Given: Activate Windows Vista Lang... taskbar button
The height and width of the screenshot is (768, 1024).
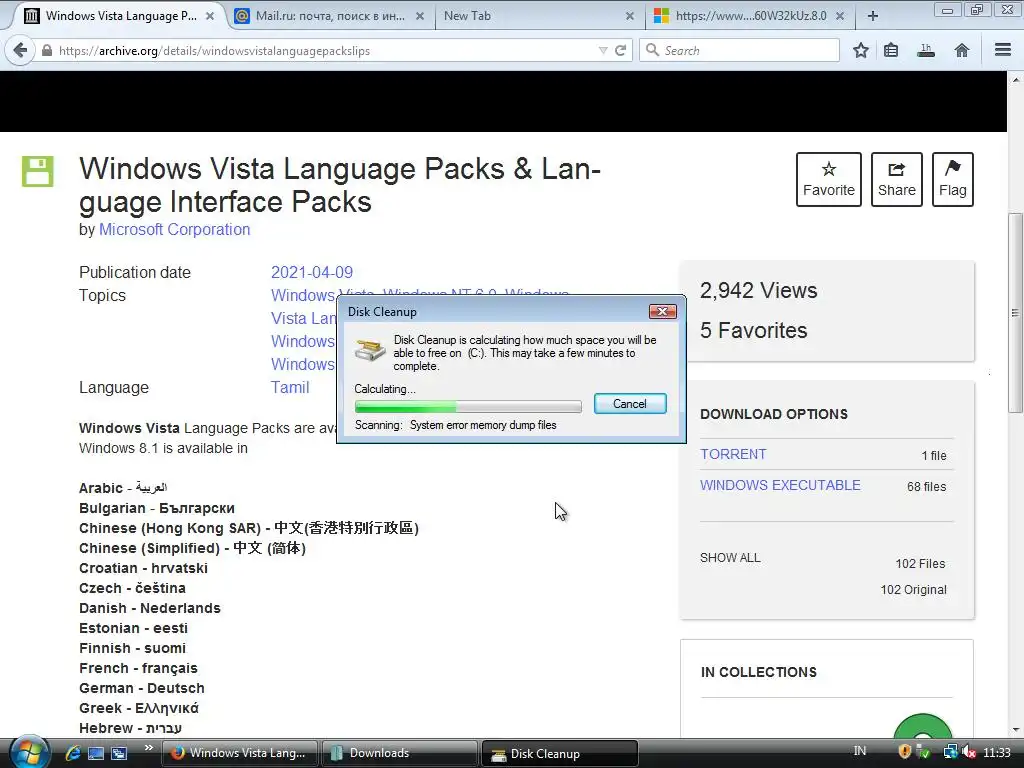Looking at the screenshot, I should 240,753.
